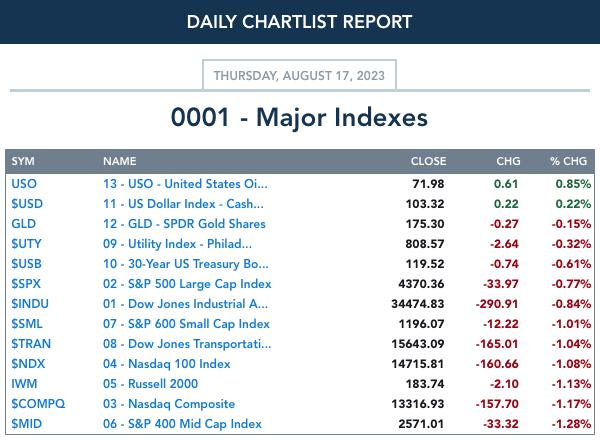The width and height of the screenshot is (600, 441).
Task: Click the Thursday, August 17, 2023 date box
Action: pyautogui.click(x=299, y=75)
